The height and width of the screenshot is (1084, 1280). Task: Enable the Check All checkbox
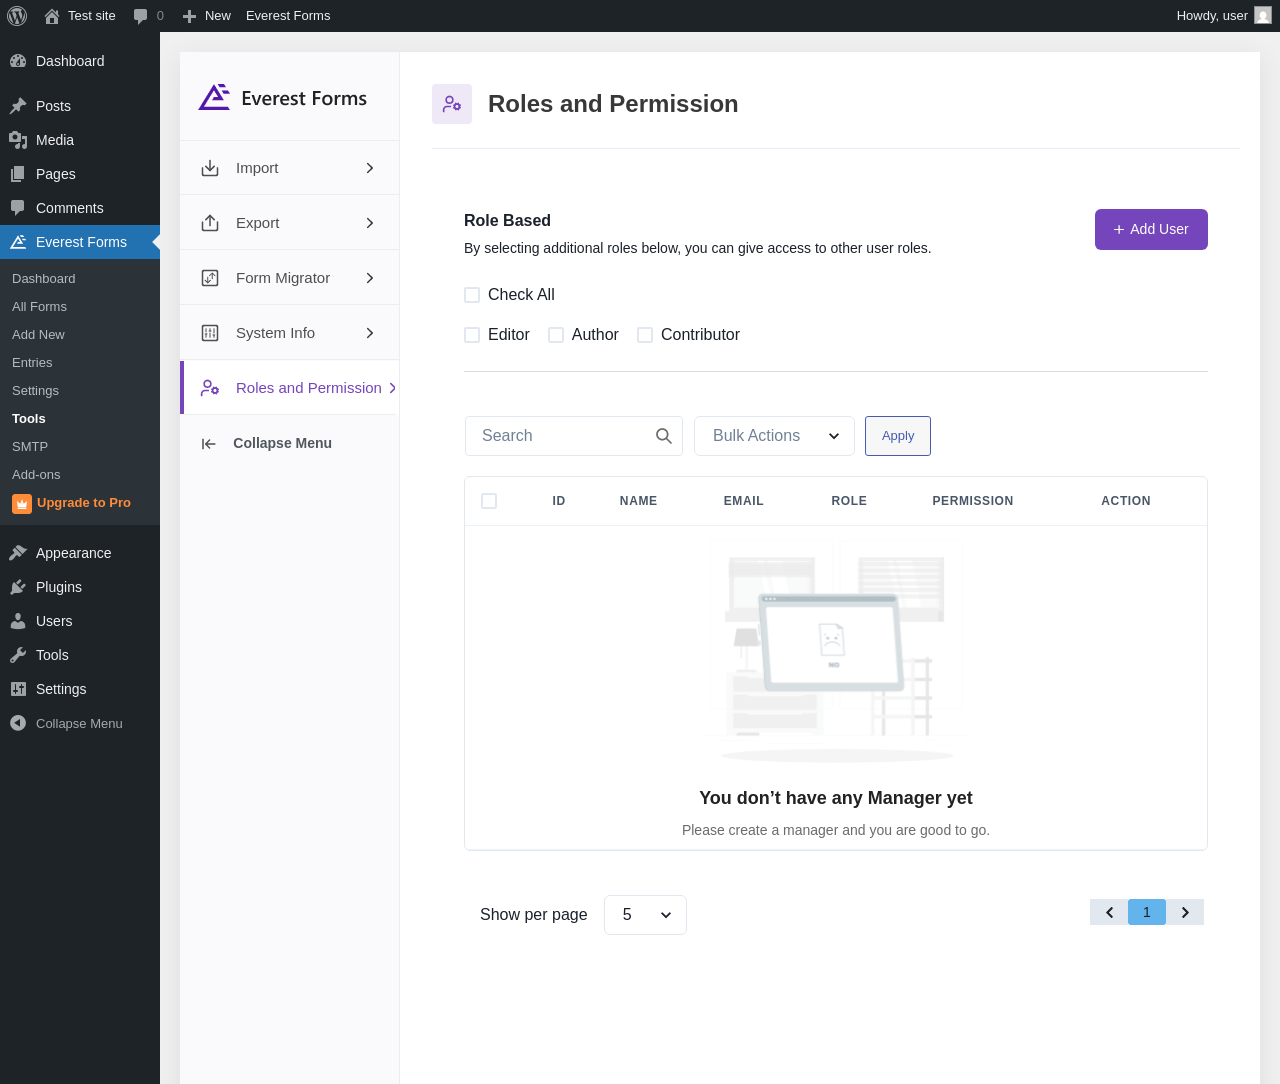(472, 295)
